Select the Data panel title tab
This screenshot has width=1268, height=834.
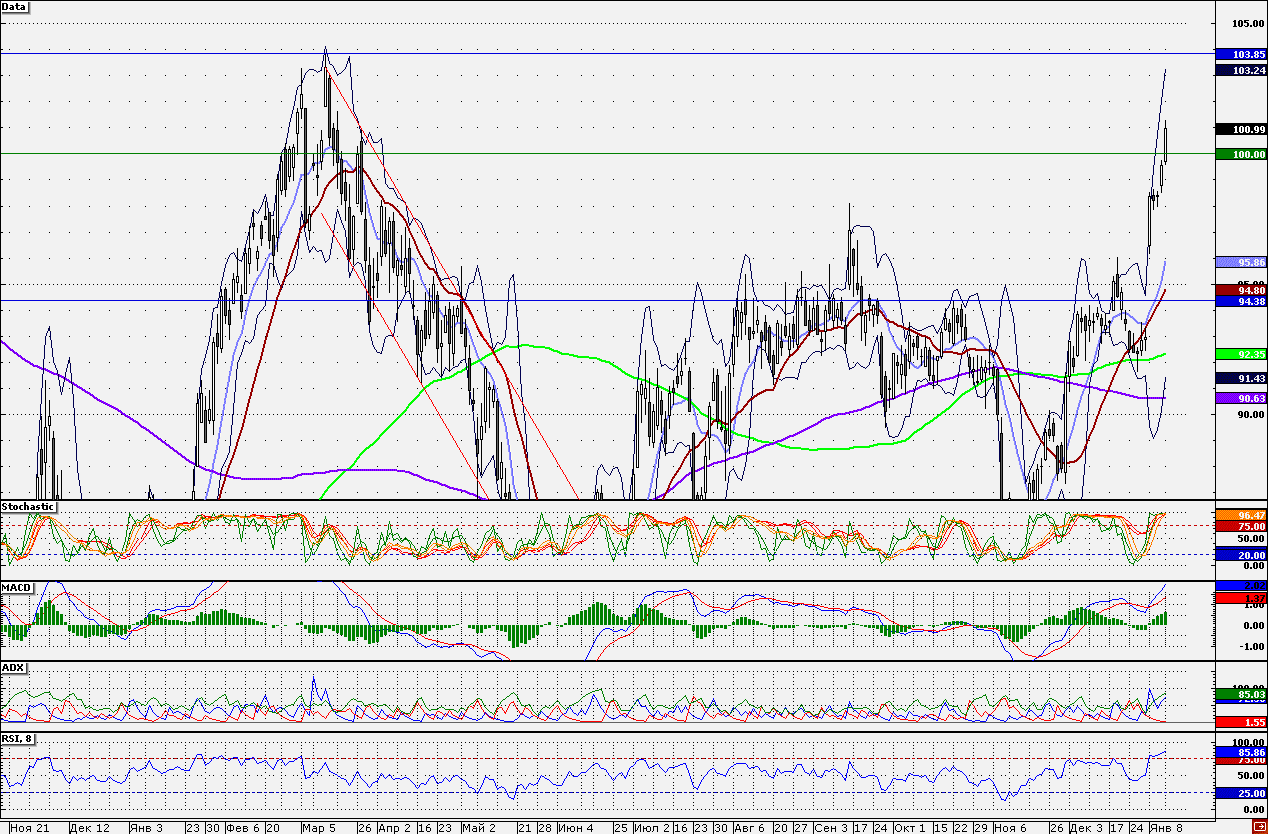click(14, 7)
